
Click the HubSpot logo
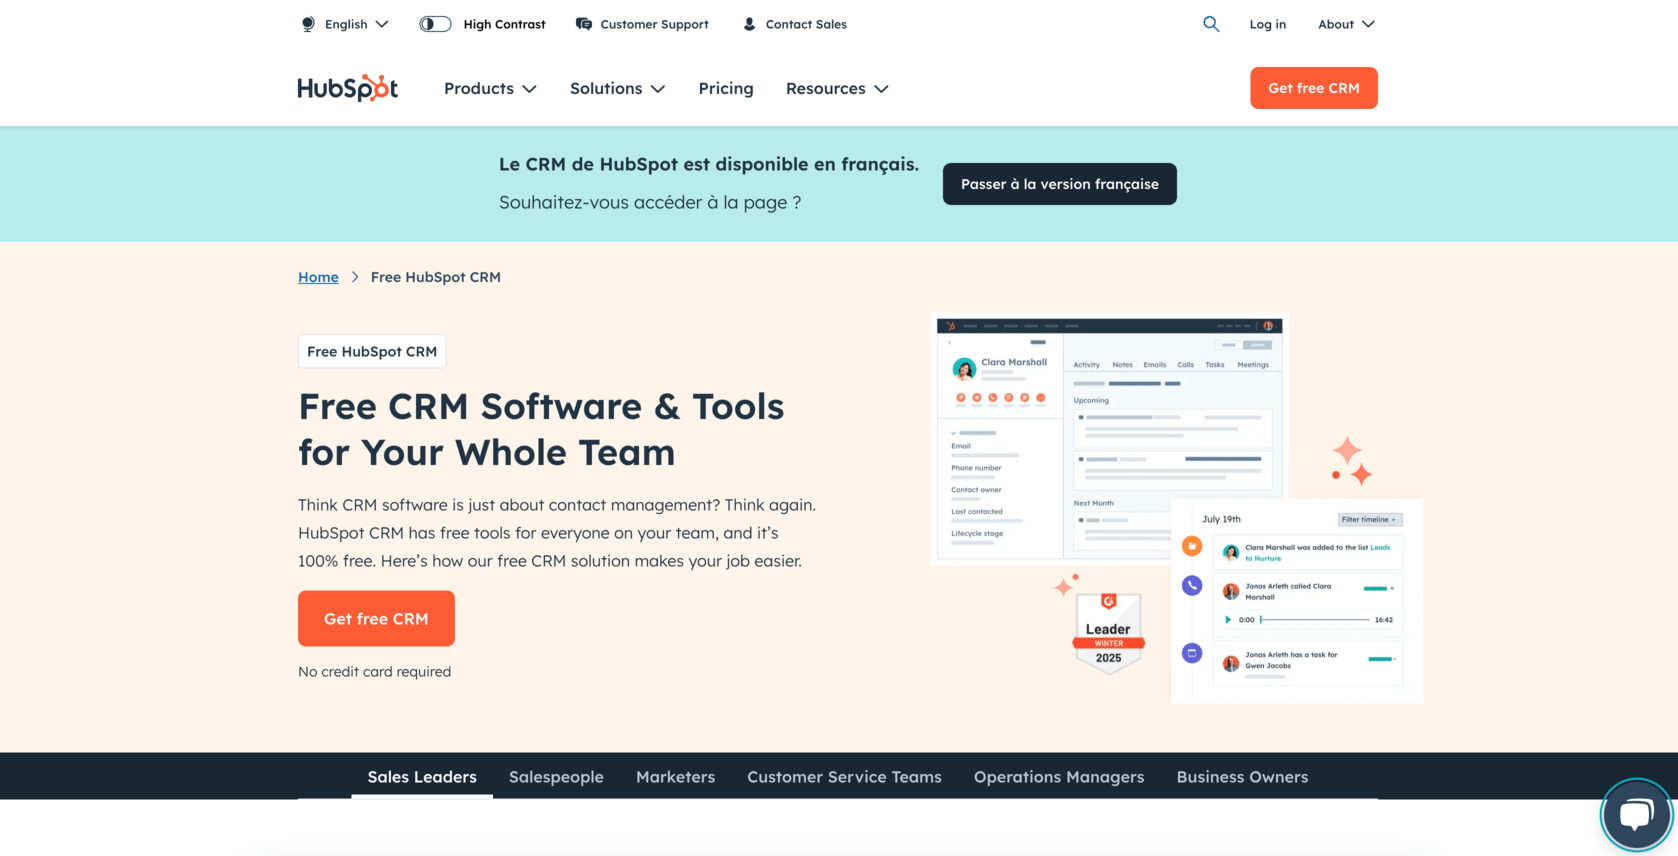347,88
